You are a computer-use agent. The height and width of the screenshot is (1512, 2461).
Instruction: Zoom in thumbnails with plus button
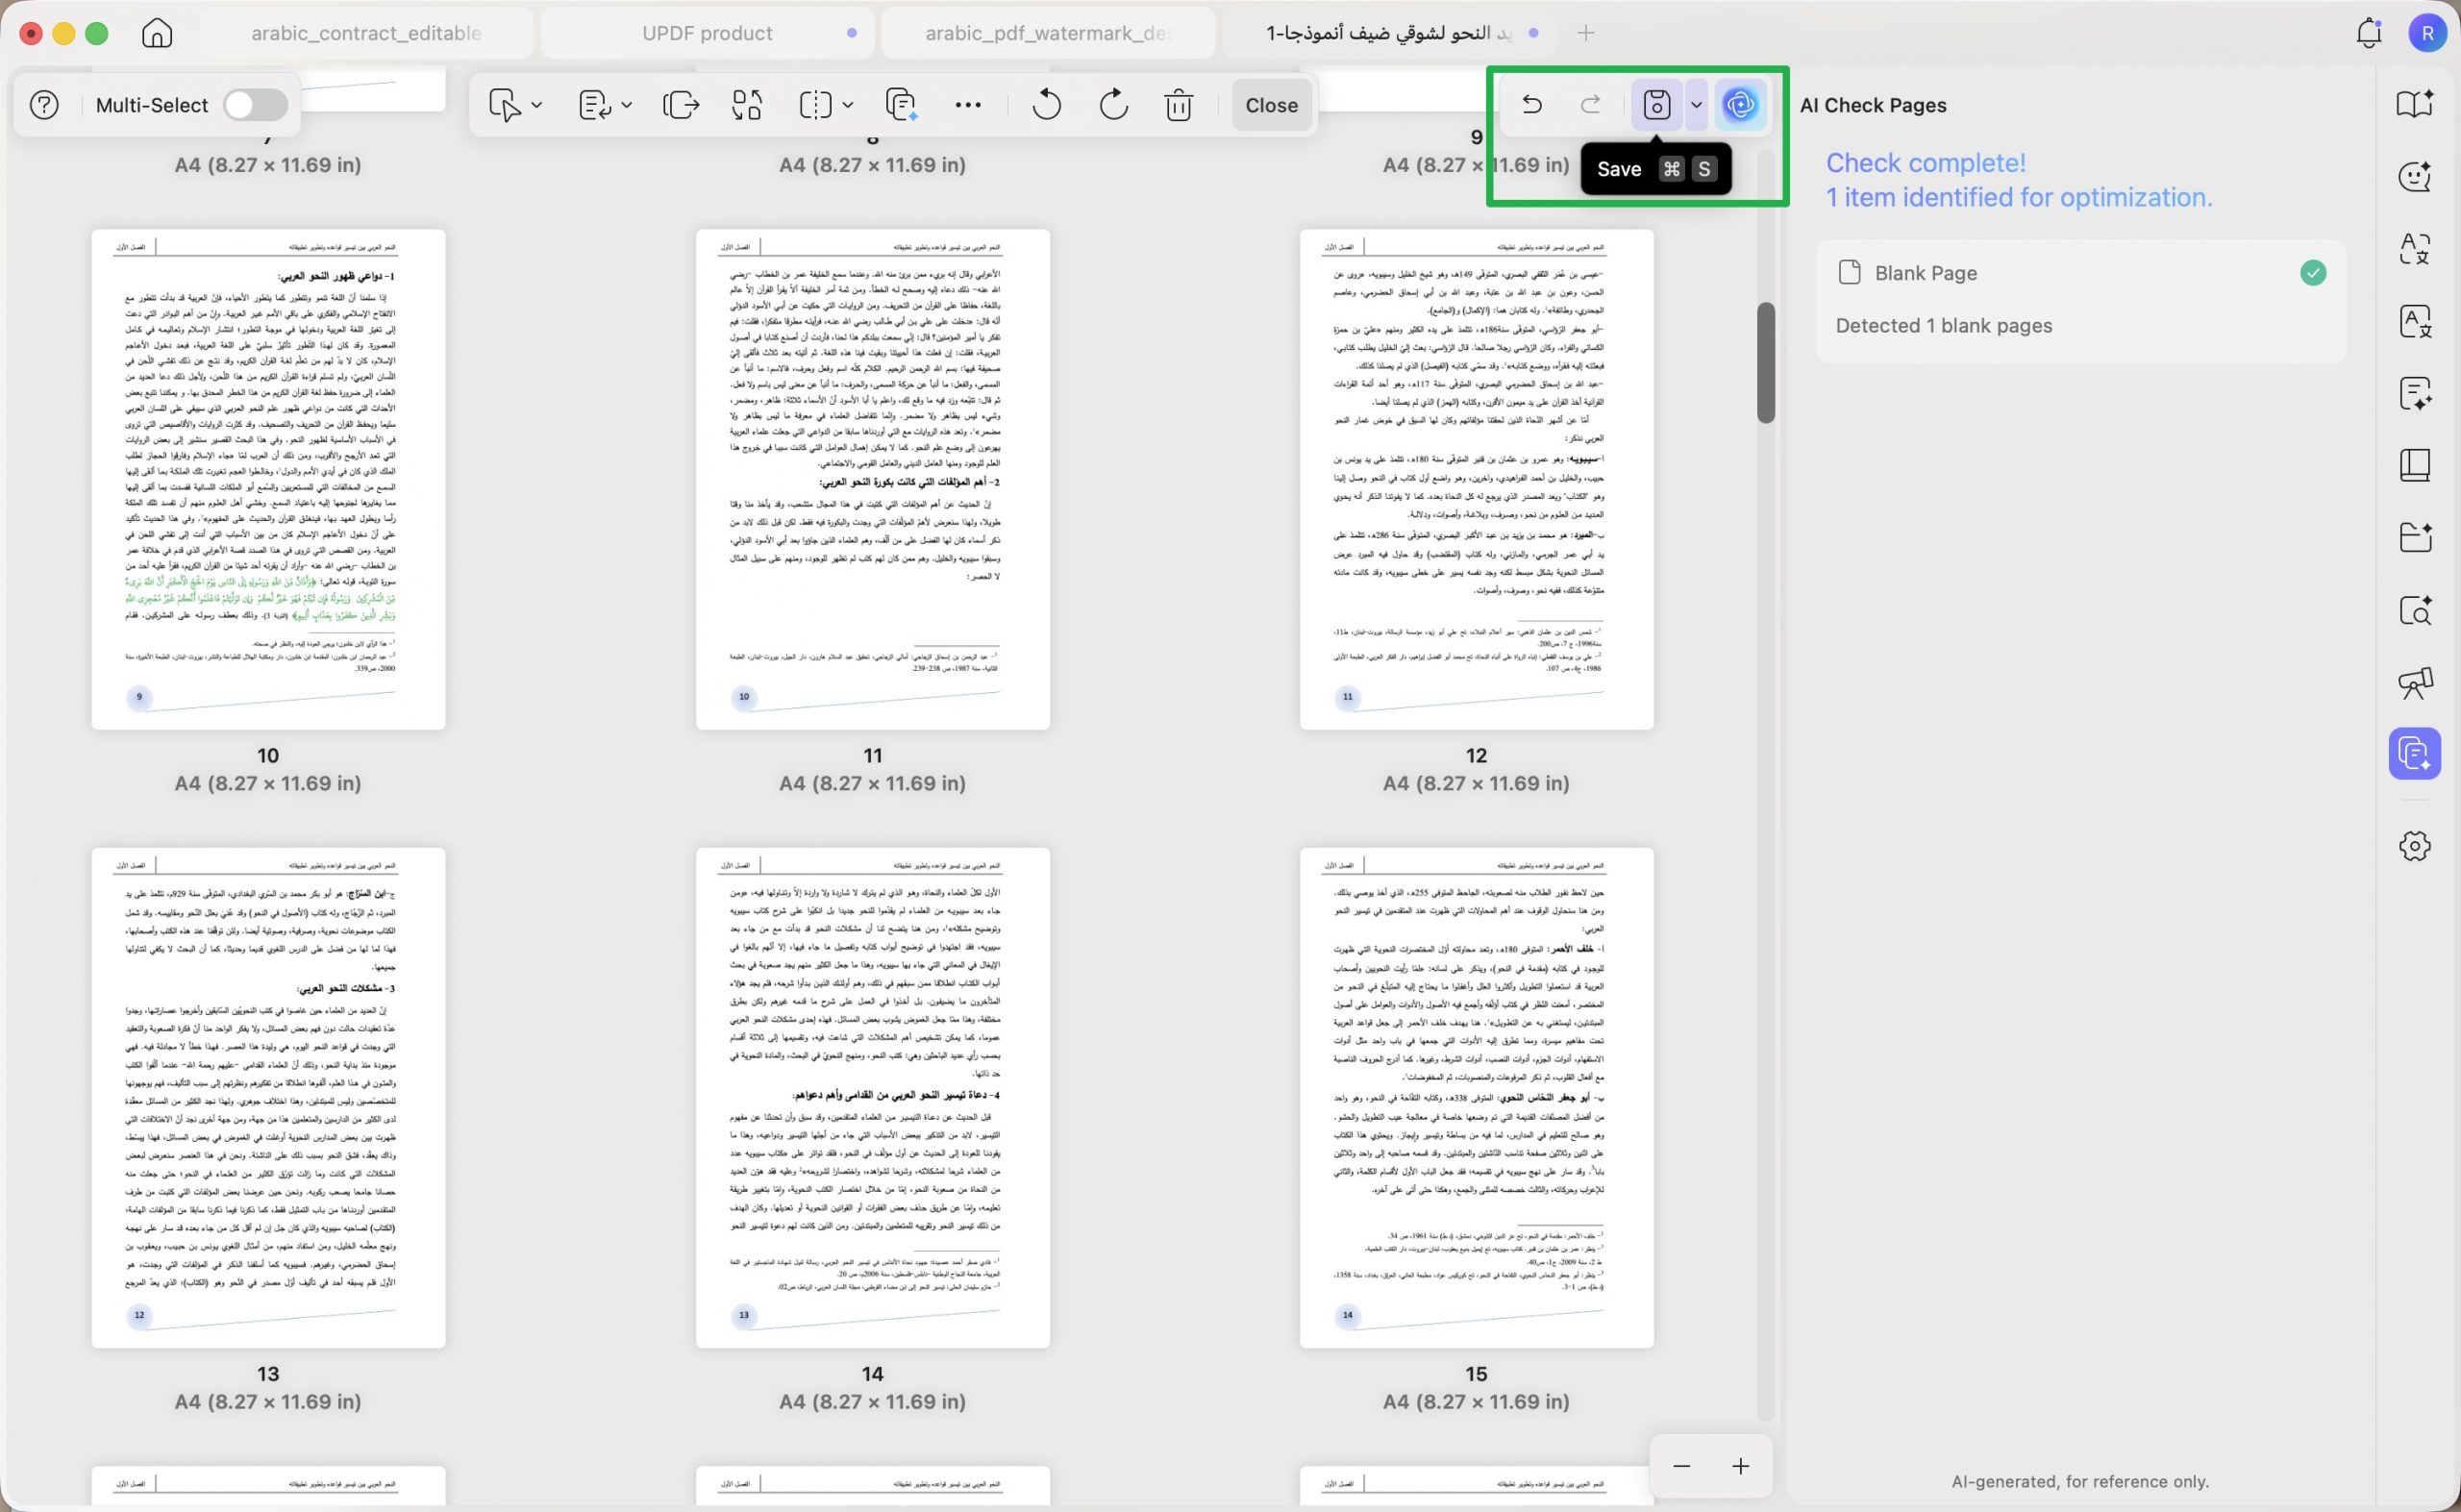(x=1741, y=1466)
